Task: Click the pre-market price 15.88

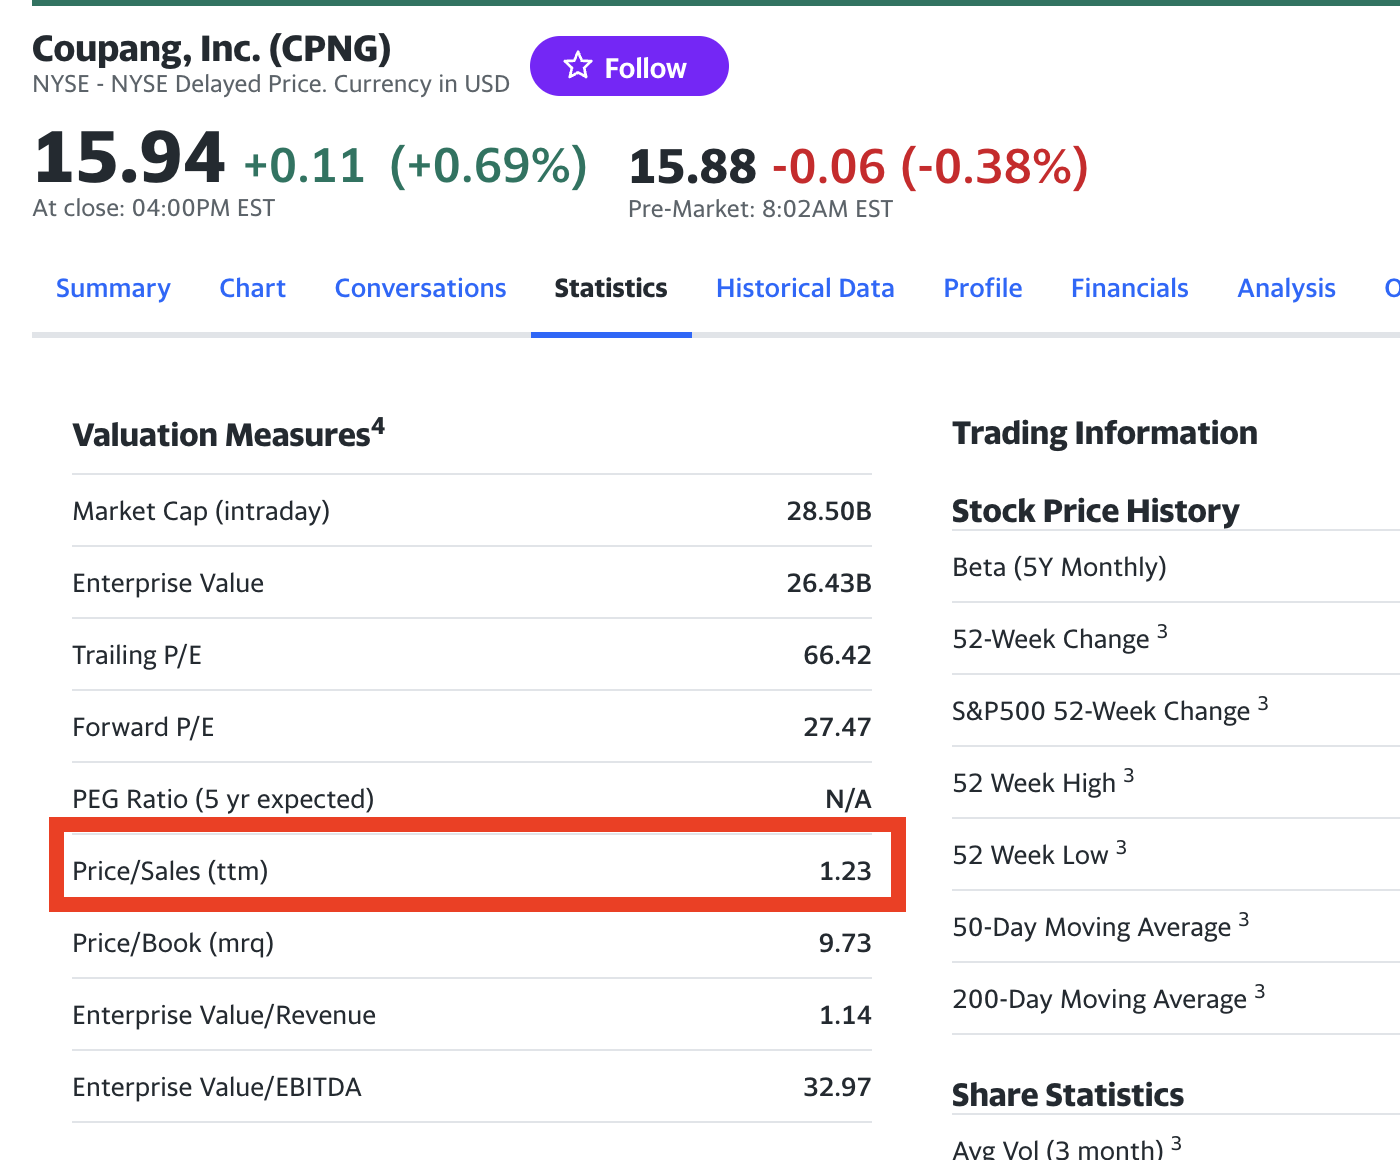Action: 692,166
